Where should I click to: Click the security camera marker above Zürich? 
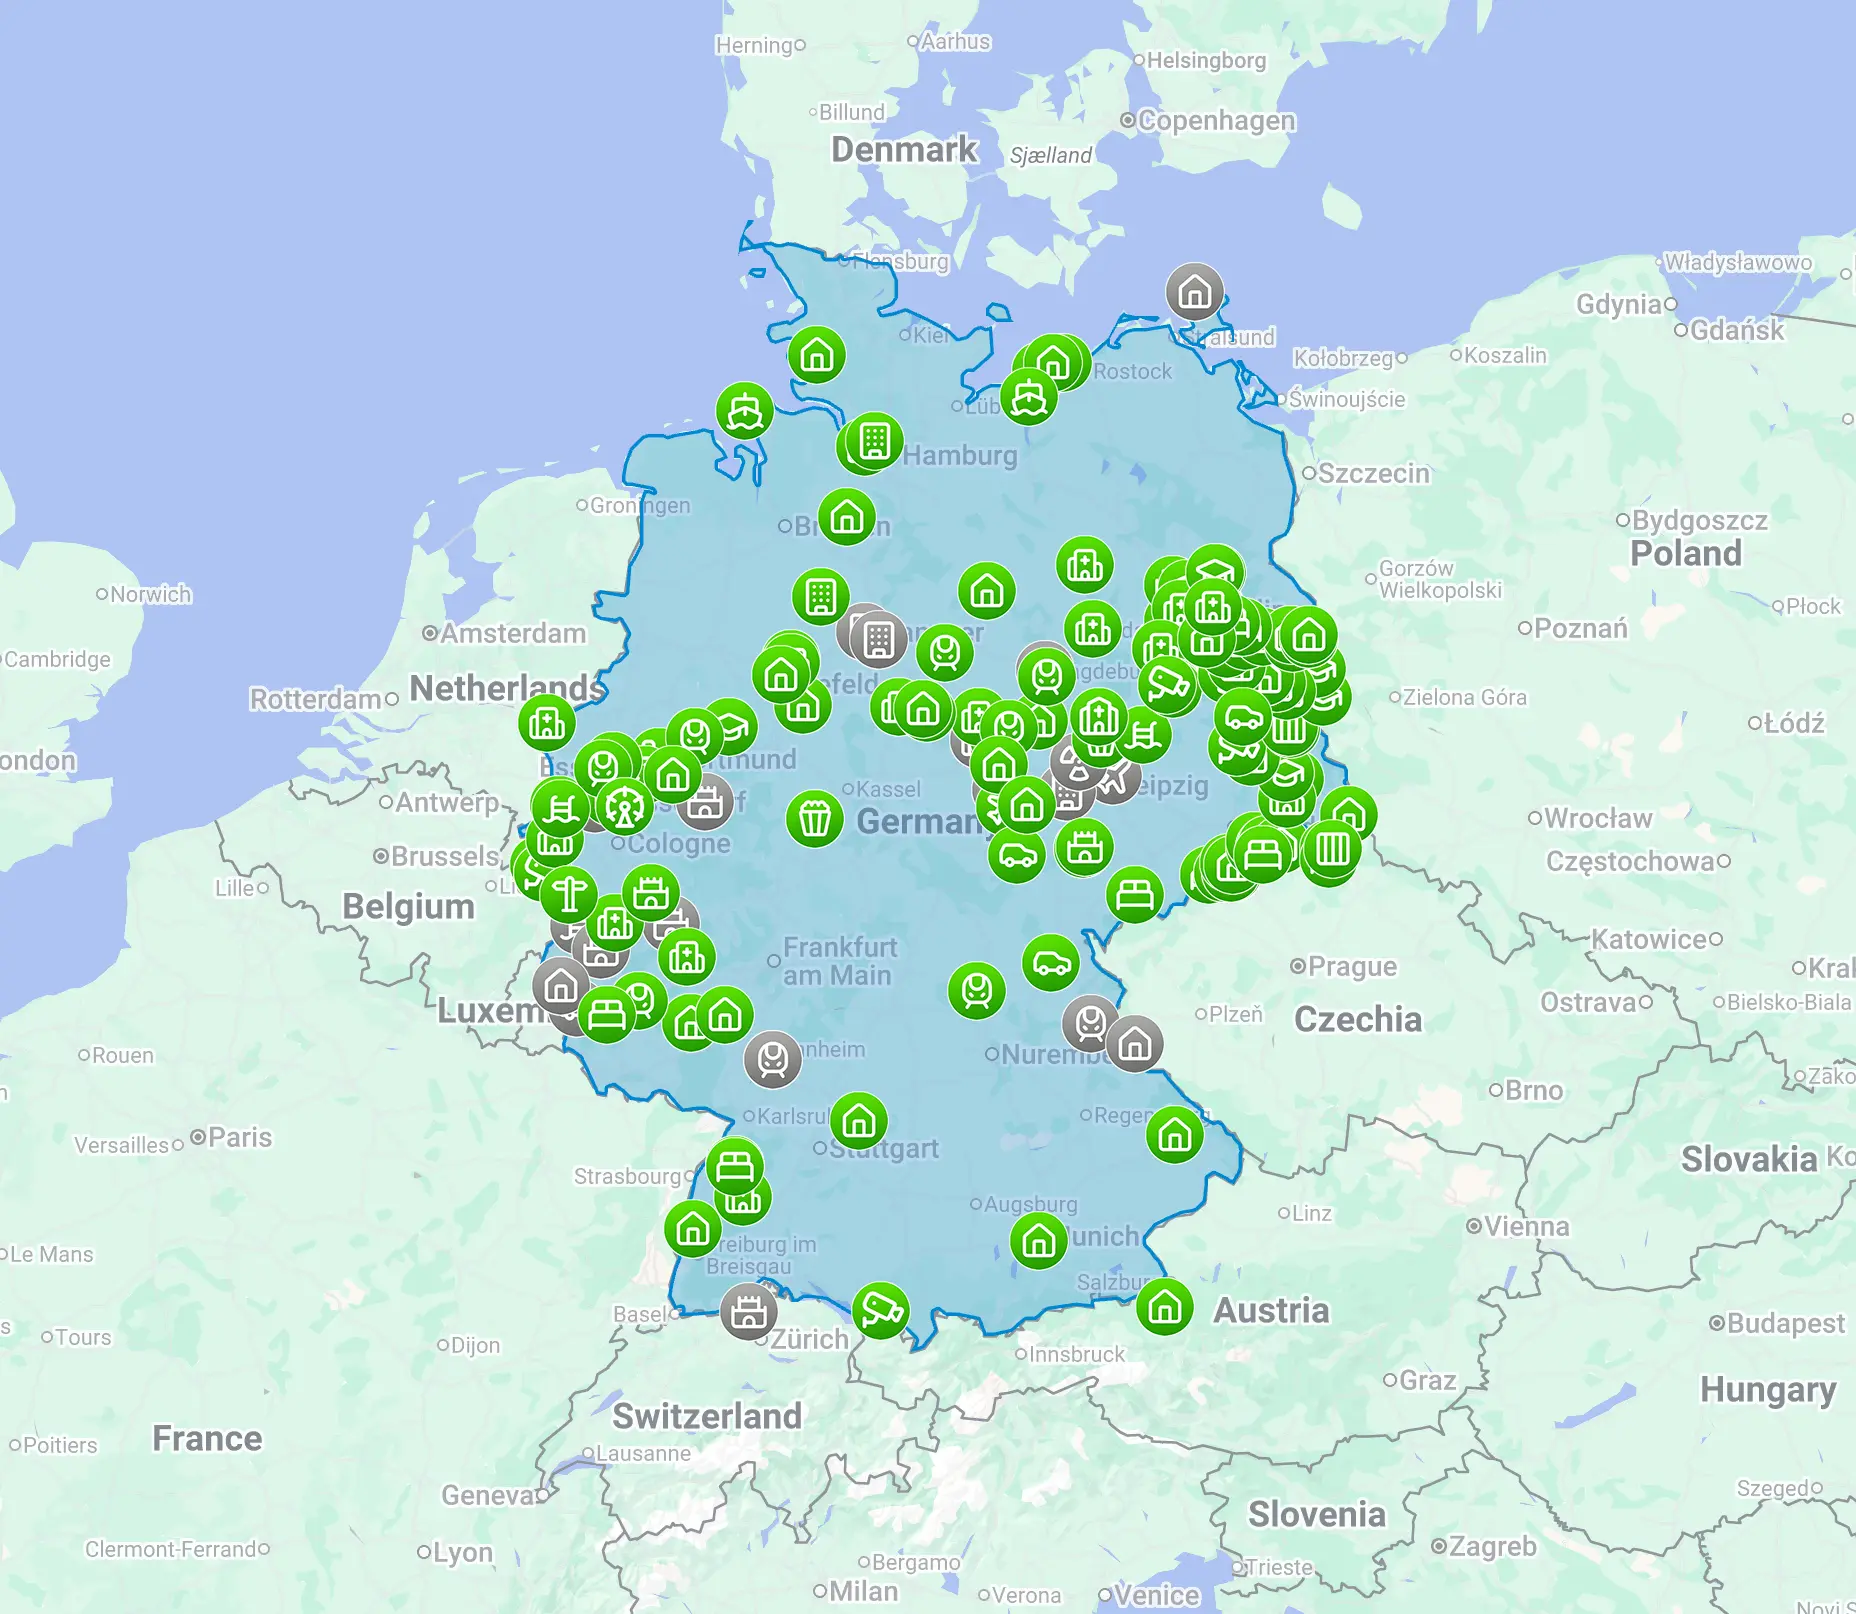point(880,1309)
